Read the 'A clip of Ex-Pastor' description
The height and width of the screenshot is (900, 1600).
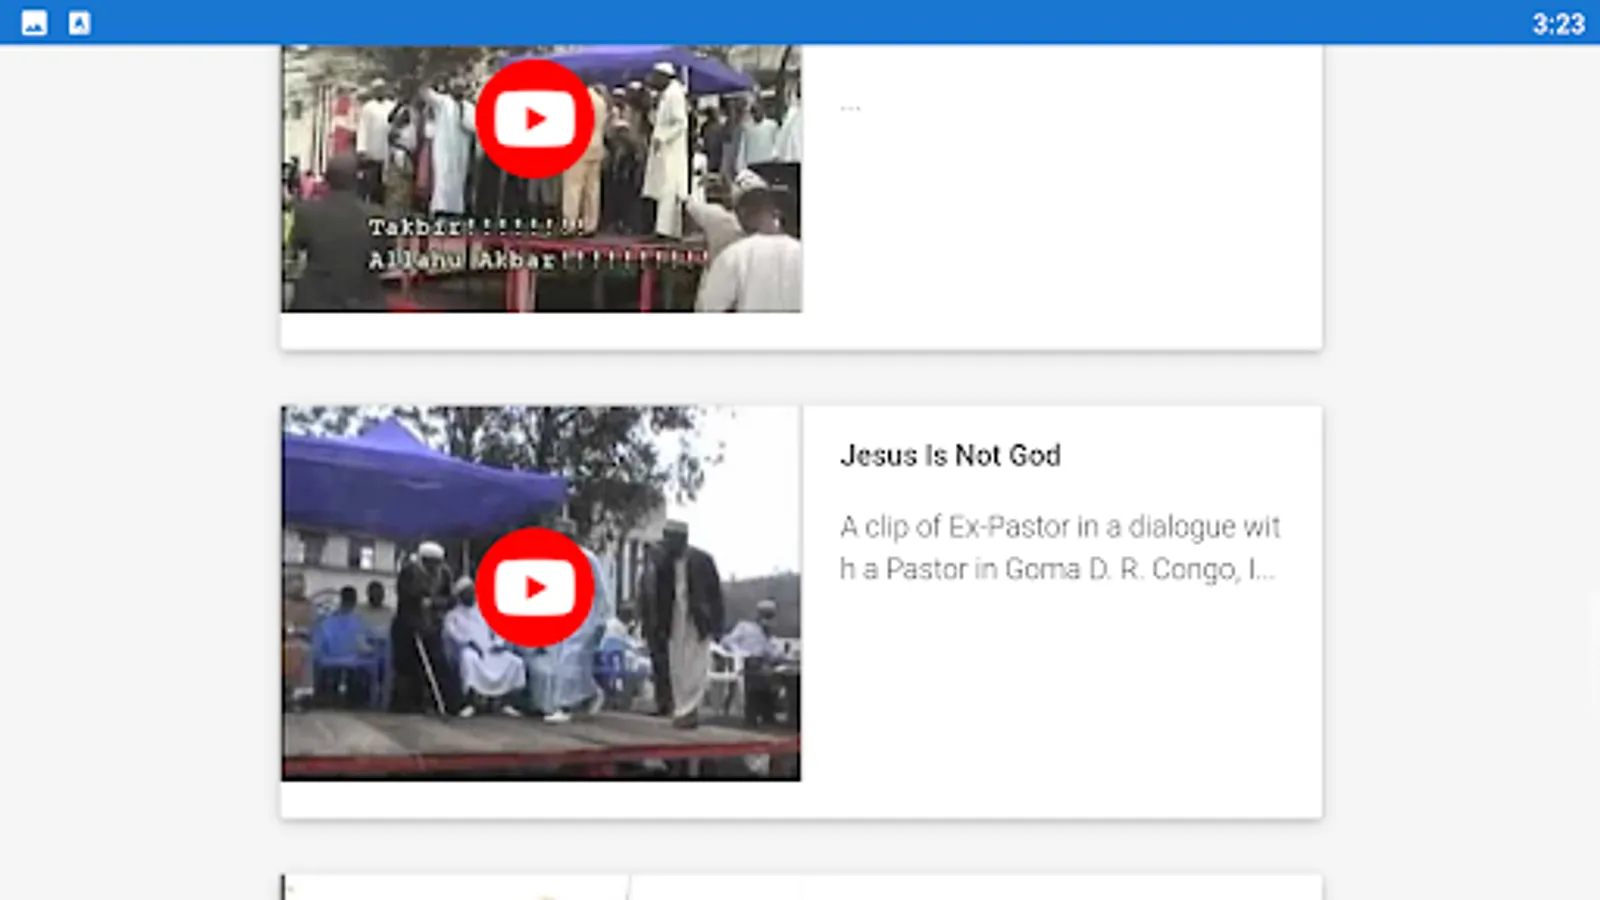[1060, 548]
